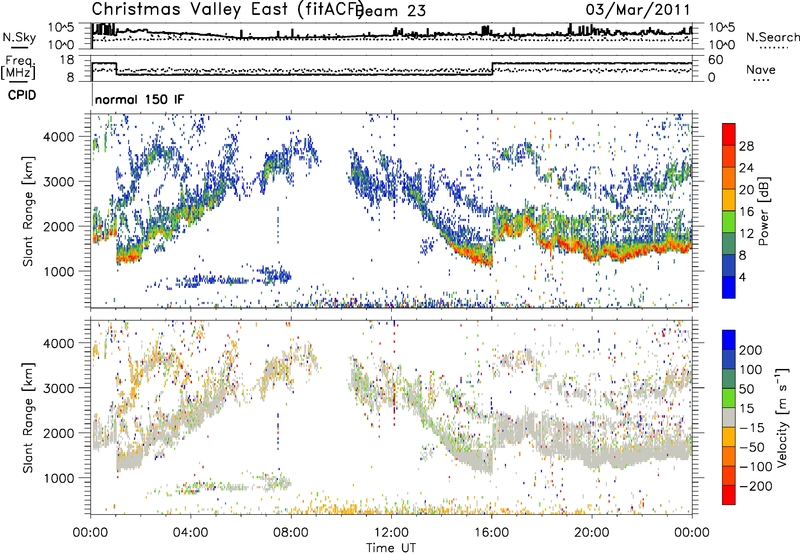Click the 16:00 time axis label
The image size is (800, 554).
tap(491, 533)
